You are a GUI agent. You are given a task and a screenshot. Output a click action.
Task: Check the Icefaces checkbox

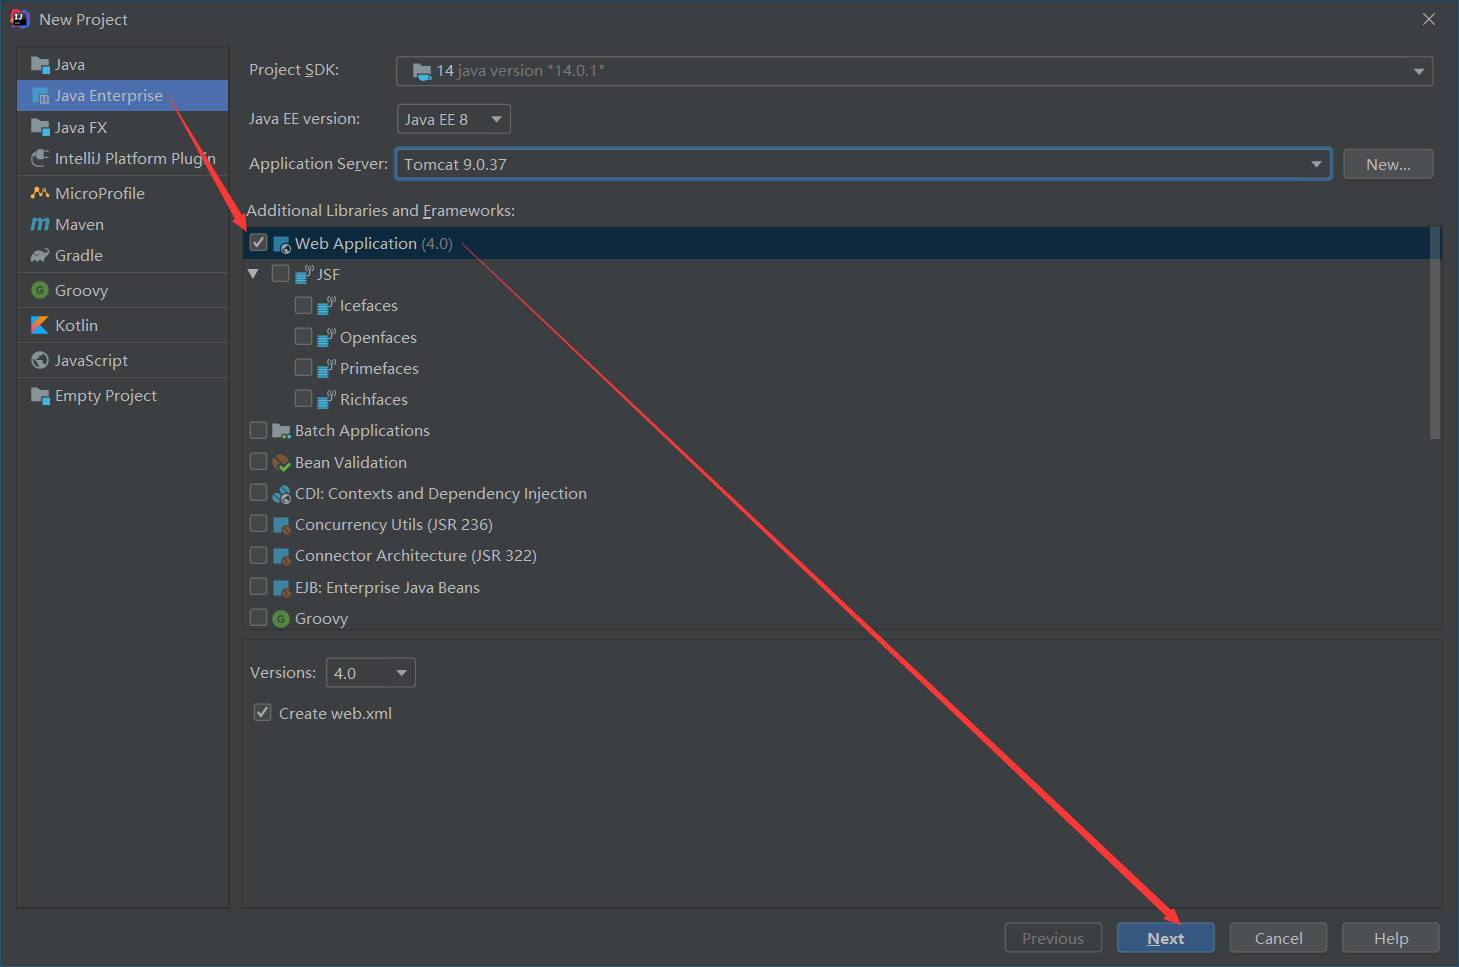click(x=304, y=305)
